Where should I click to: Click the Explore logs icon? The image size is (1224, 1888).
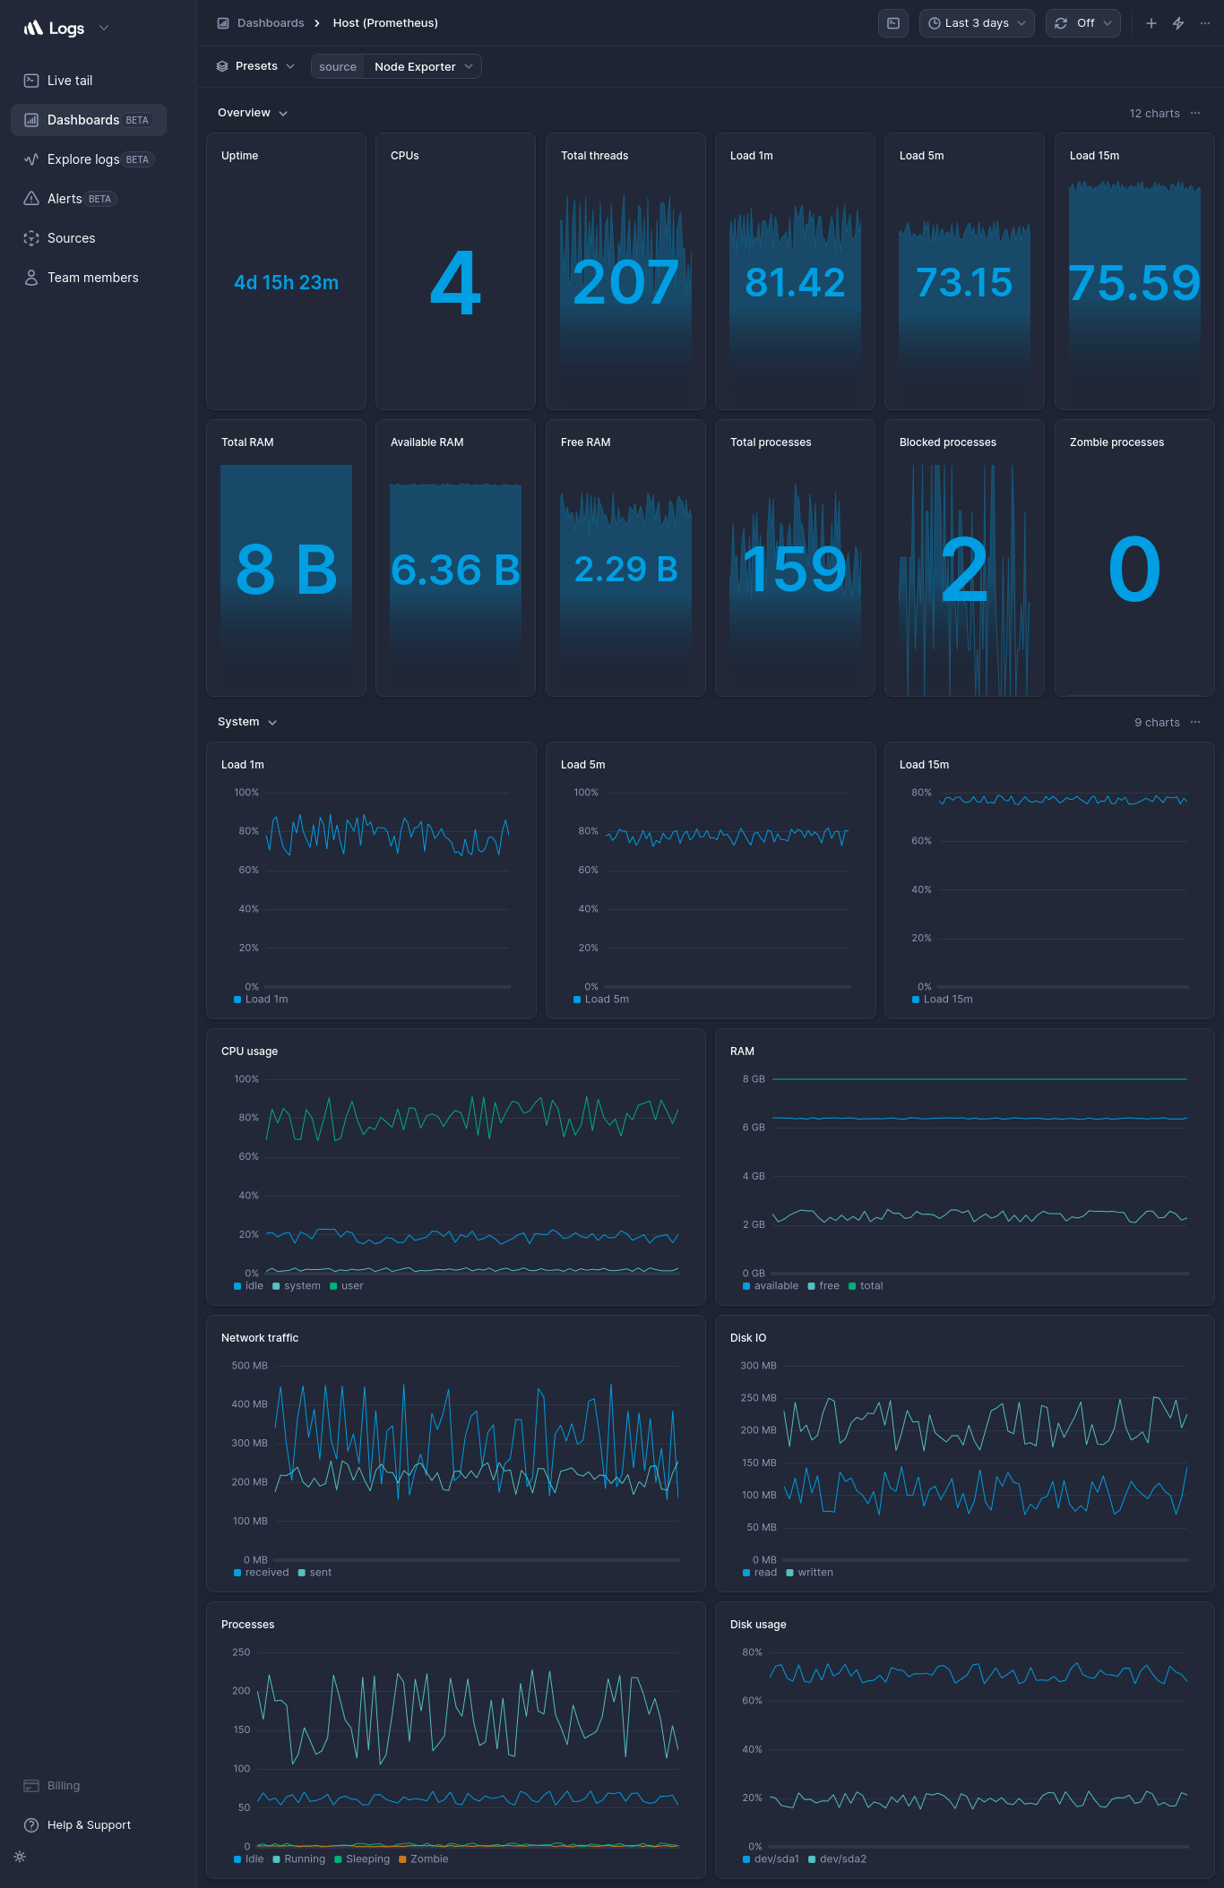31,159
